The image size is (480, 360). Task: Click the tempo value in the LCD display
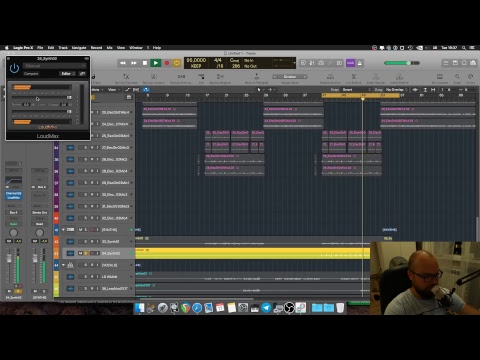(196, 60)
